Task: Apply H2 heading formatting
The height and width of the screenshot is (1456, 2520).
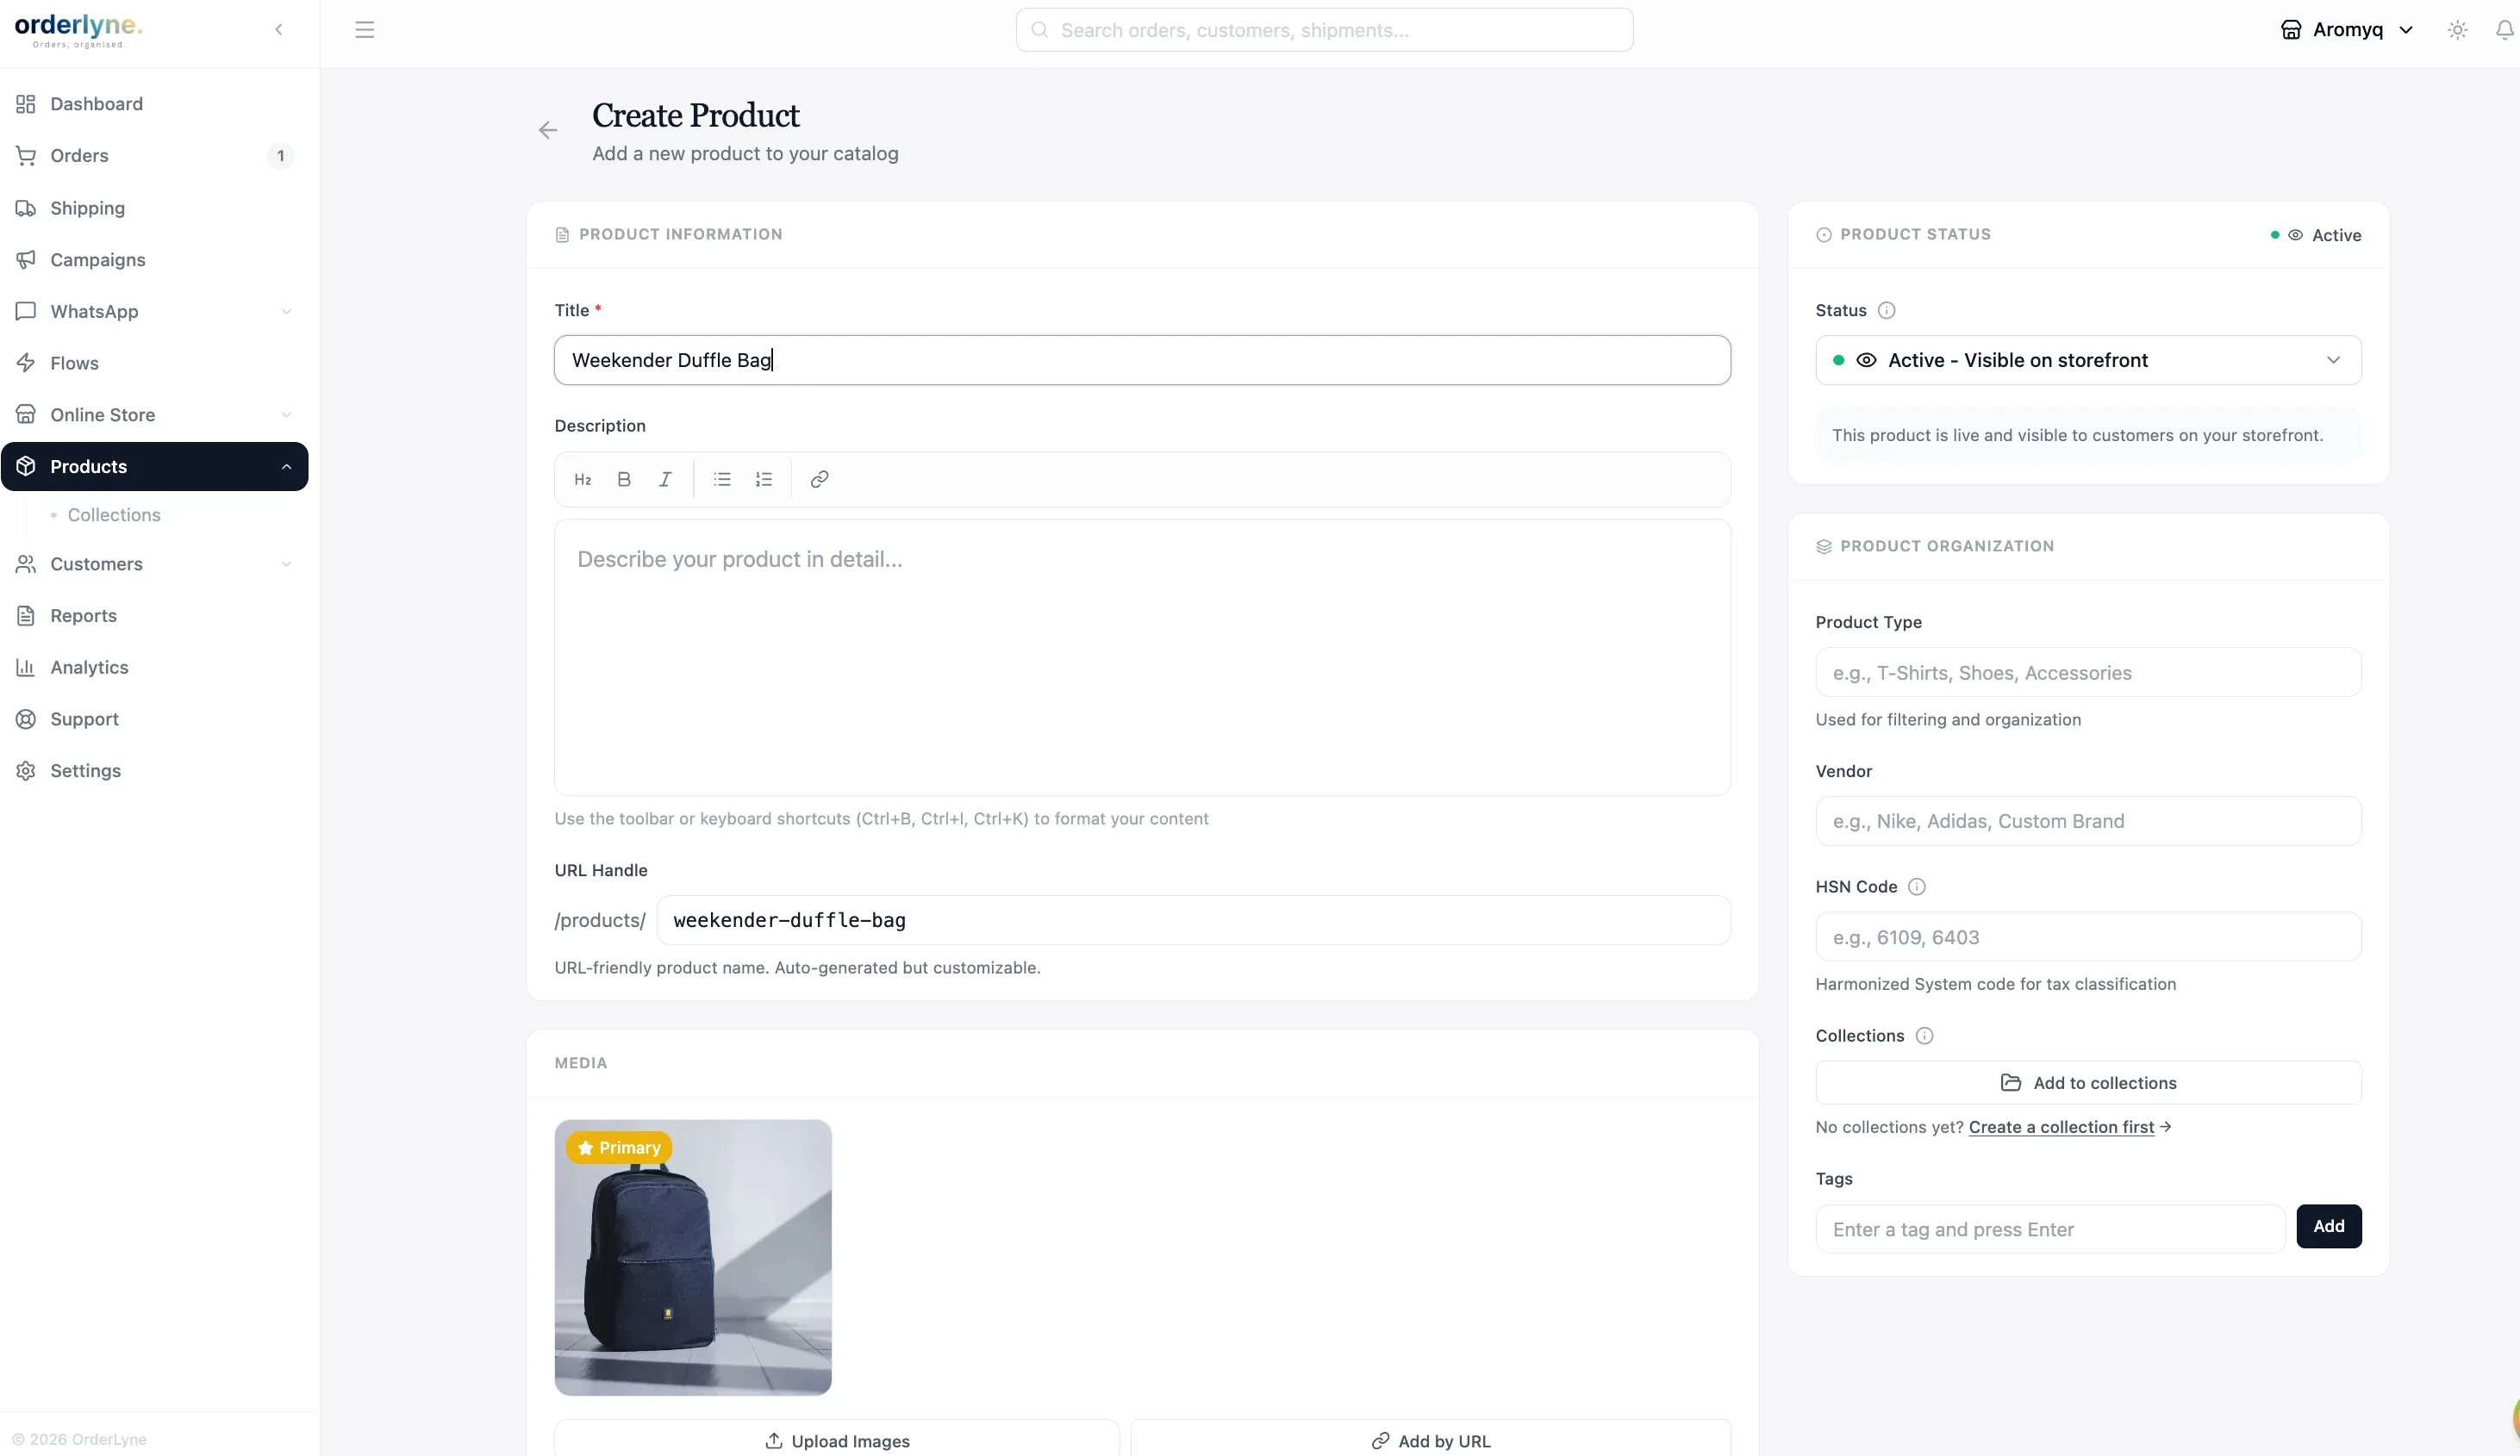Action: click(583, 480)
